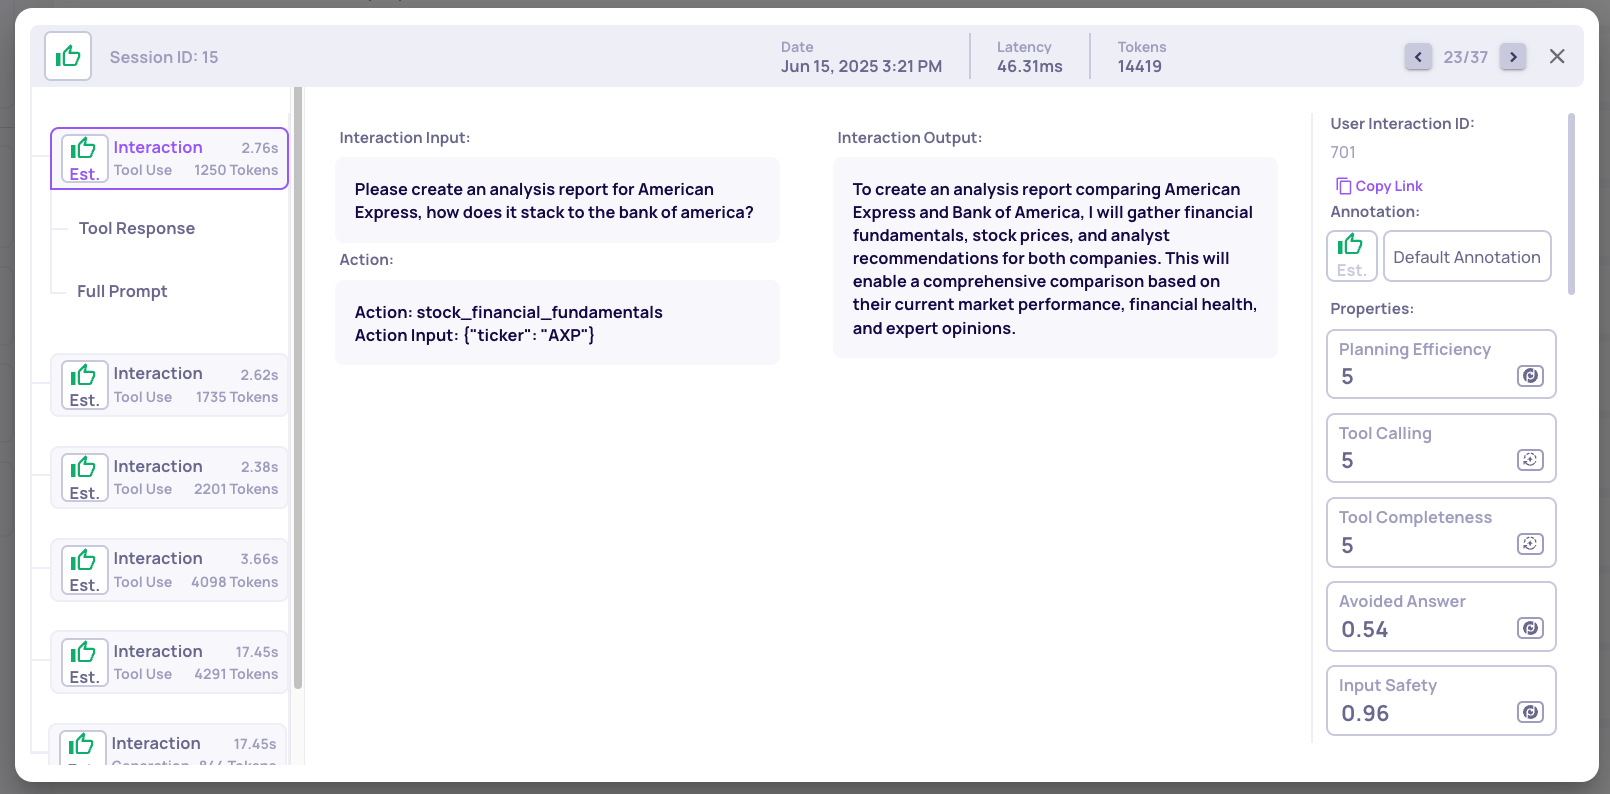This screenshot has height=794, width=1610.
Task: Select the 2.76s 1250 Tokens interaction
Action: (x=169, y=158)
